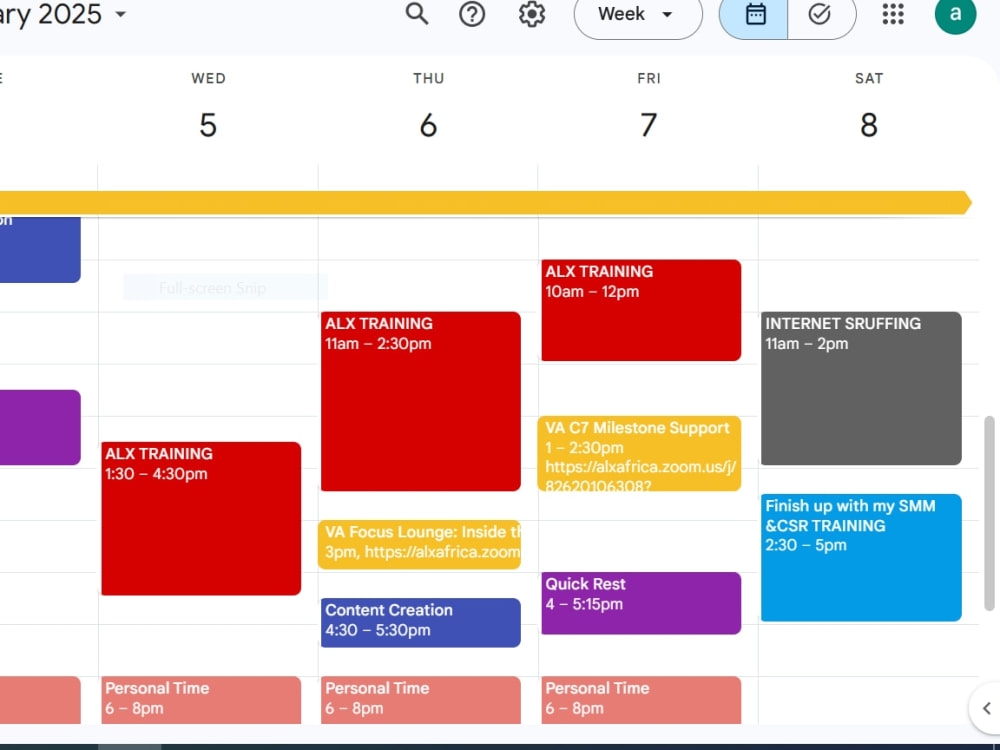The width and height of the screenshot is (1000, 750).
Task: Open the calendar search icon
Action: pos(416,13)
